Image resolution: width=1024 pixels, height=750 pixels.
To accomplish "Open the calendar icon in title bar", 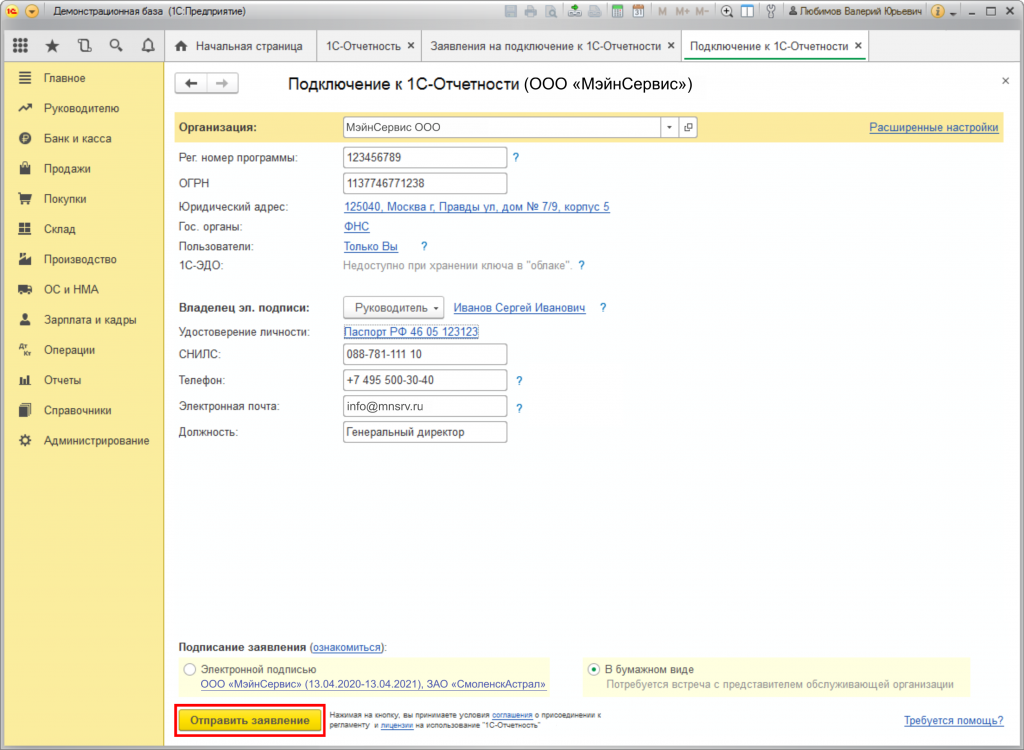I will [639, 12].
